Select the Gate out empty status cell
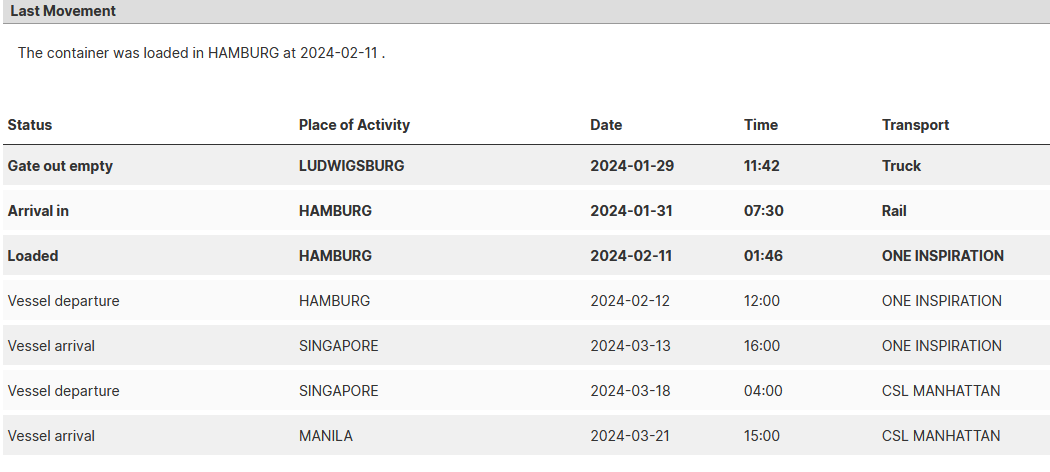This screenshot has height=472, width=1050. [60, 166]
